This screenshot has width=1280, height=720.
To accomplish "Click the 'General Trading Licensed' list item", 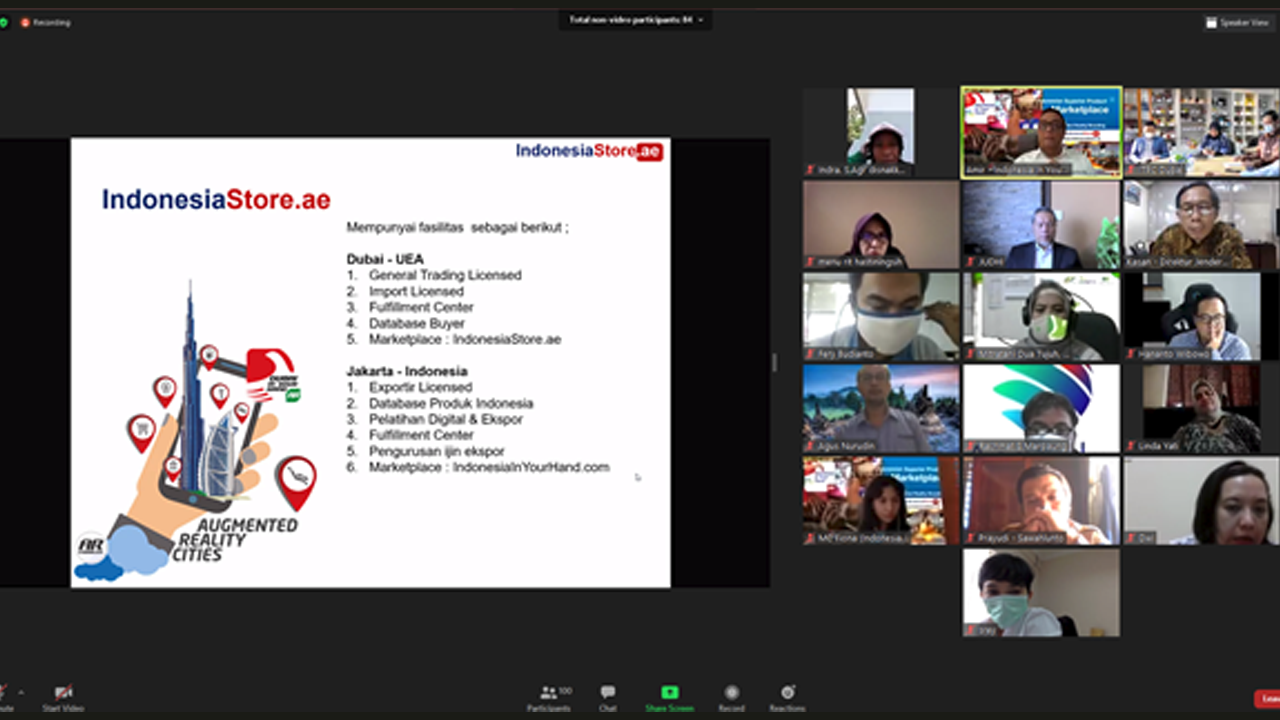I will coord(445,275).
